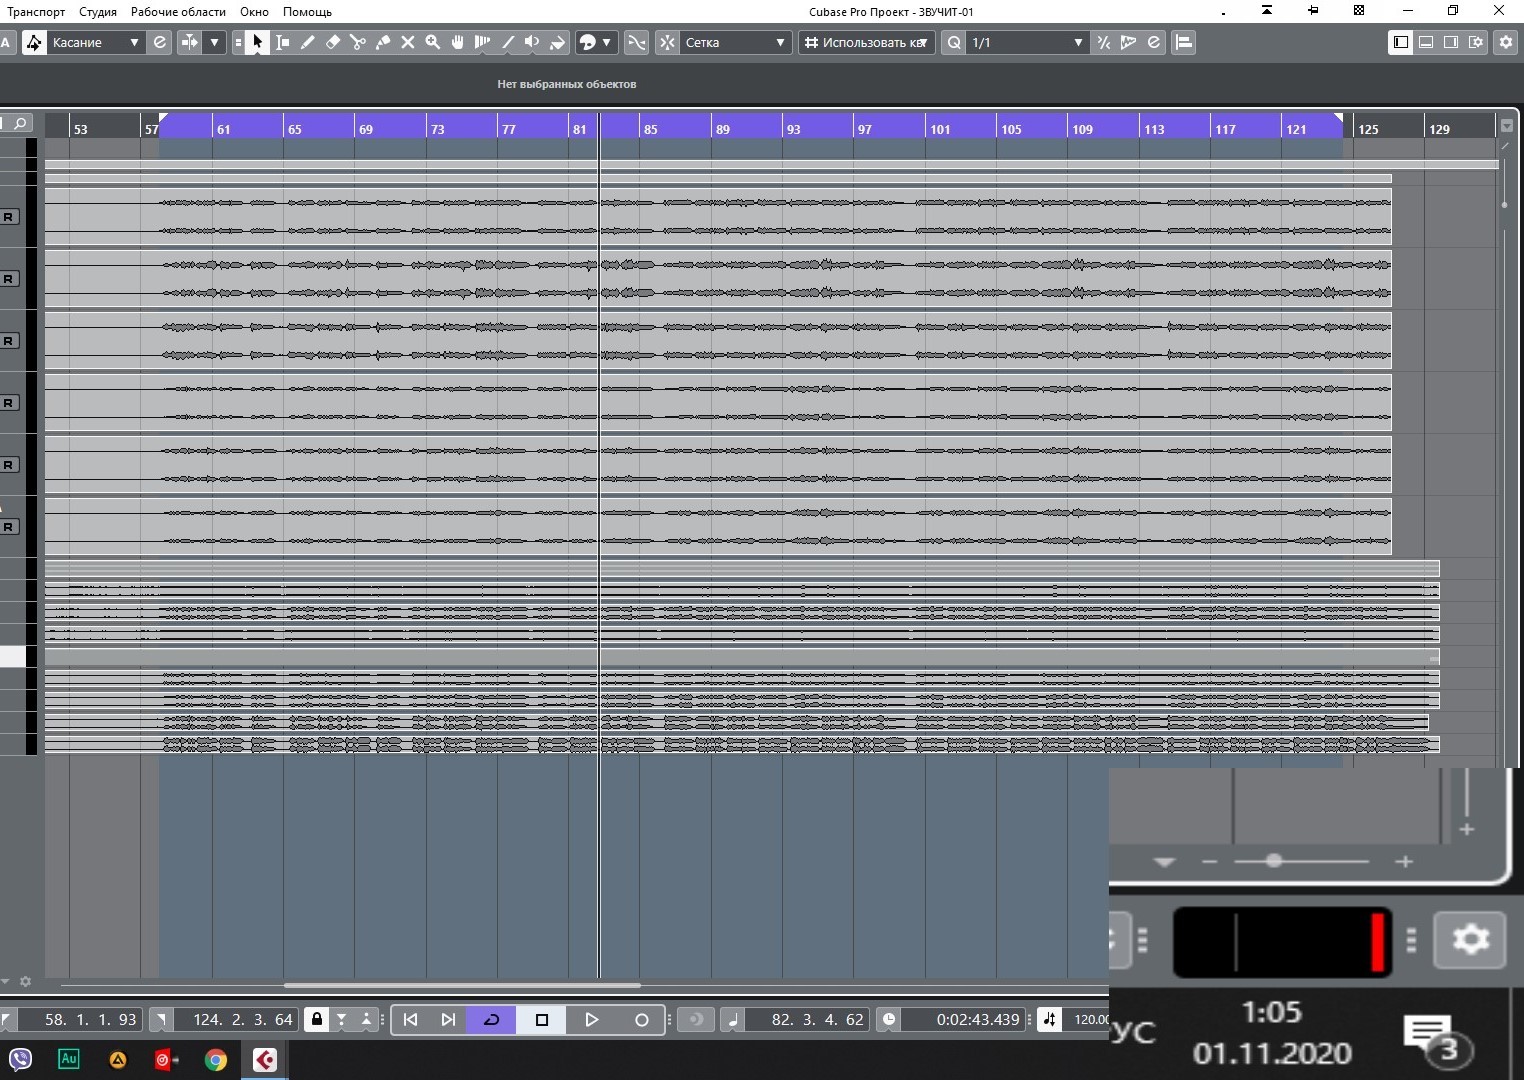Open the Cubase taskbar icon
This screenshot has height=1080, width=1524.
point(264,1060)
